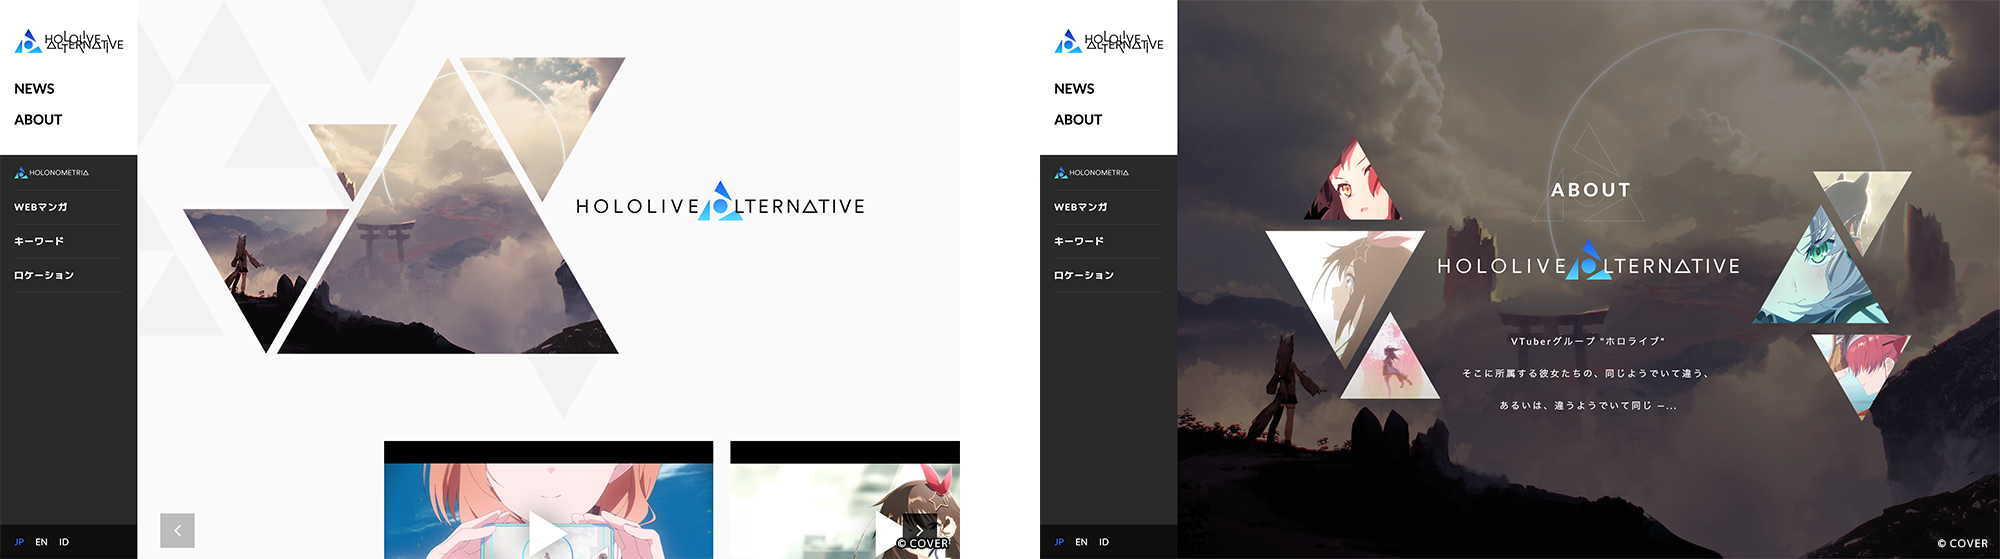The image size is (2000, 559).
Task: Switch language to EN on the left page
Action: 41,542
